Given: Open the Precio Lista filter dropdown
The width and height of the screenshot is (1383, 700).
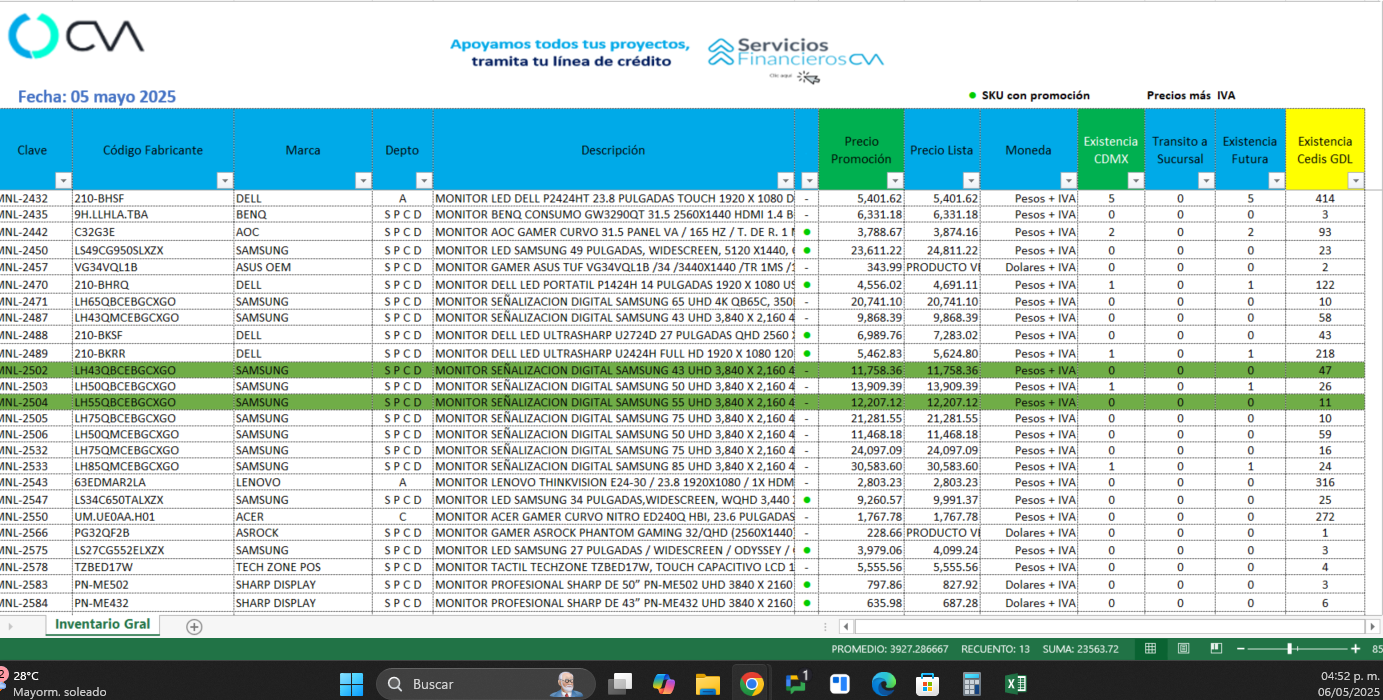Looking at the screenshot, I should [x=971, y=181].
